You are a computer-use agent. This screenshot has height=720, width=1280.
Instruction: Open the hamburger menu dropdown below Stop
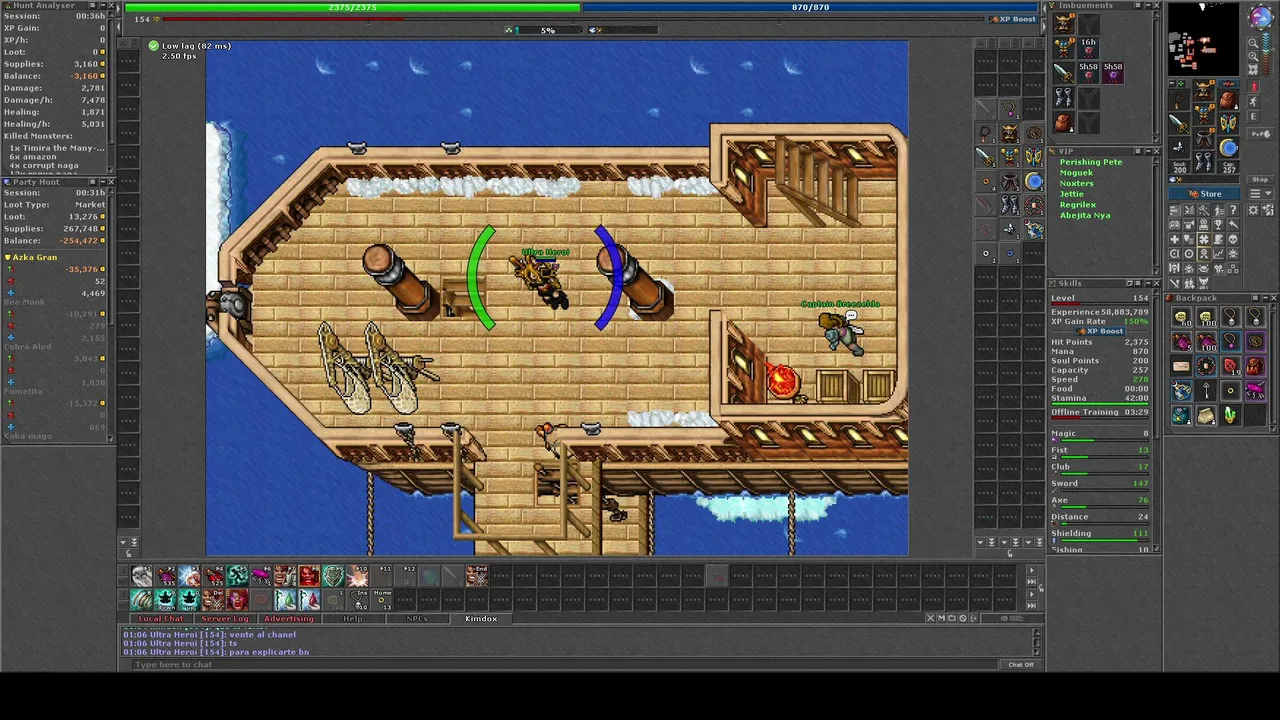[x=1260, y=193]
